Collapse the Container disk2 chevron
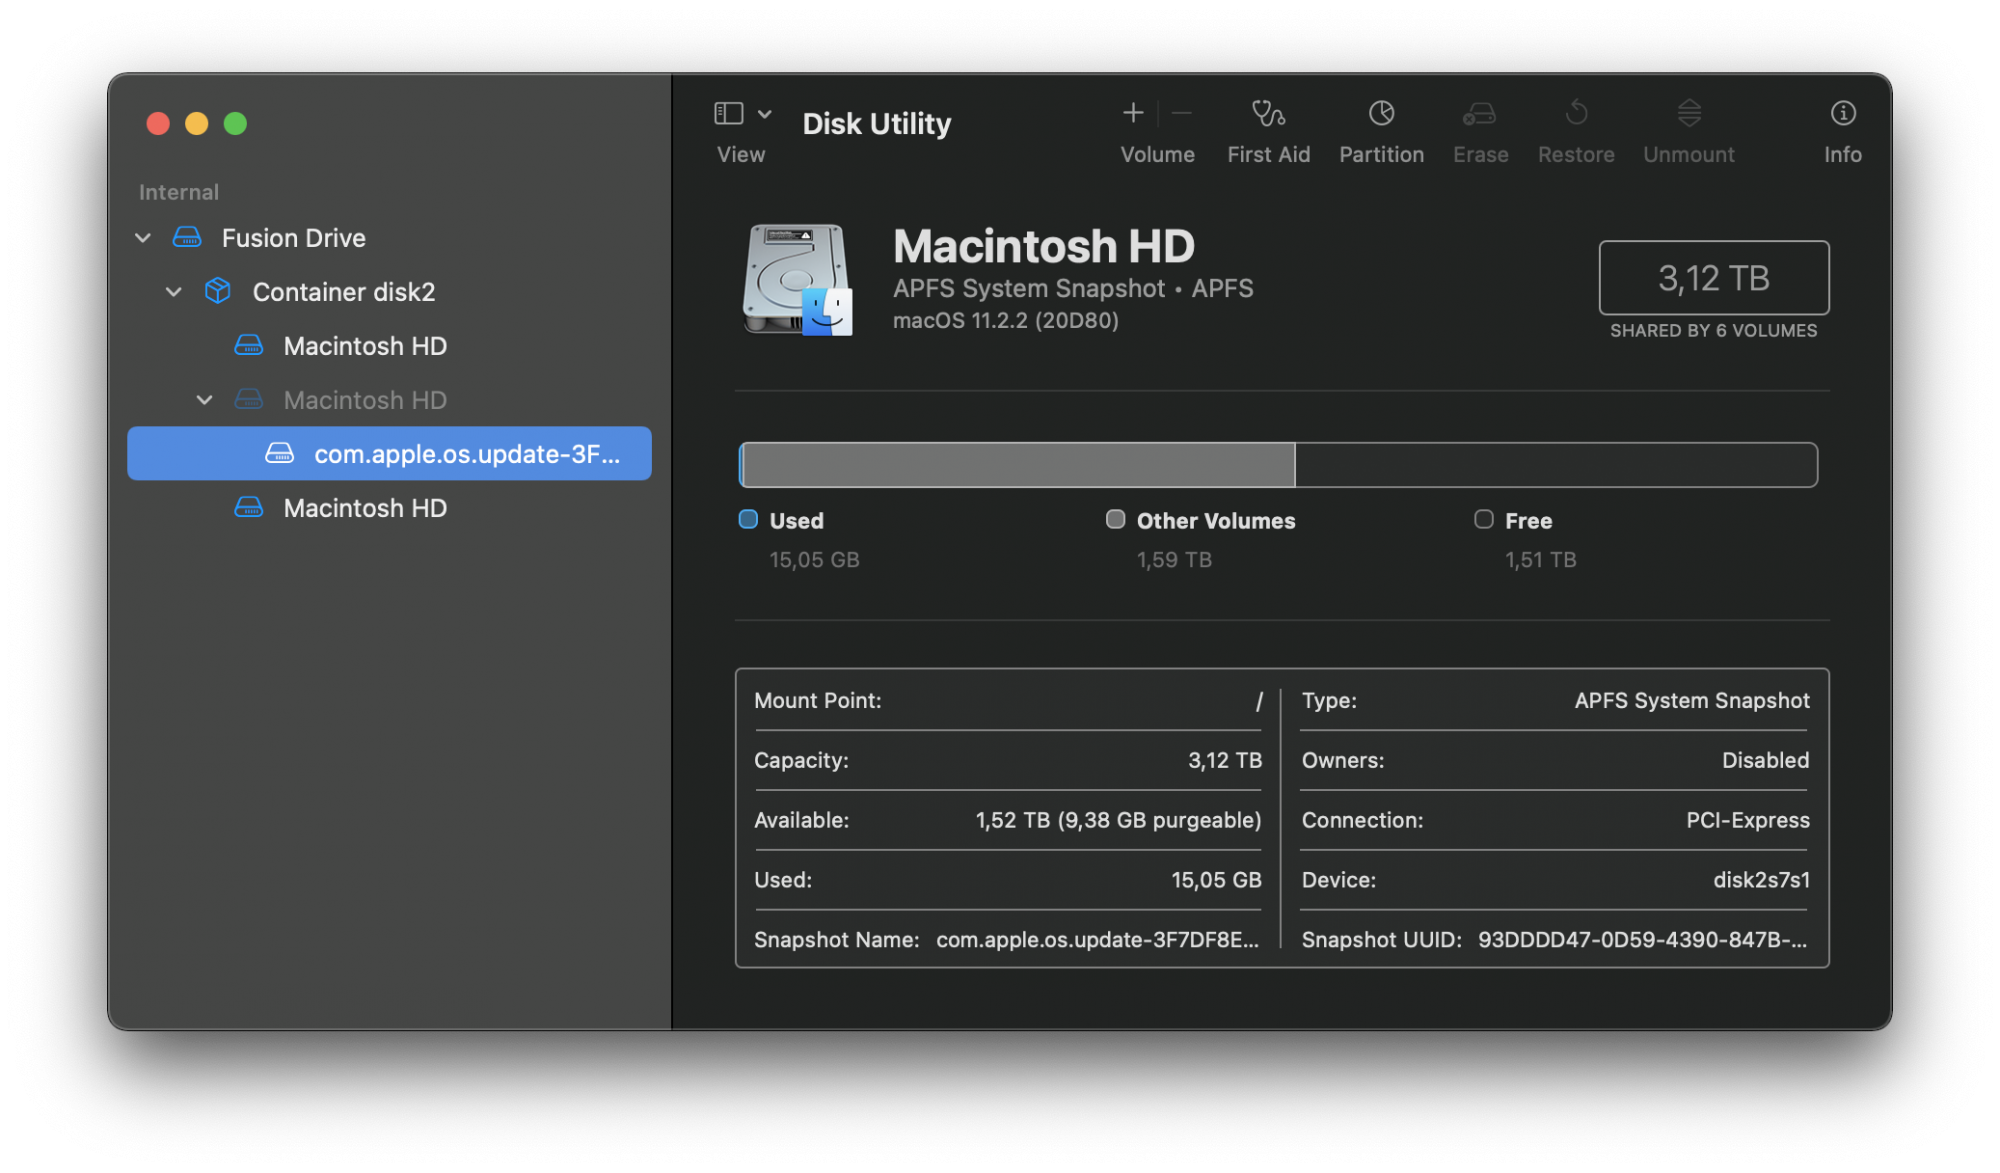 (174, 292)
